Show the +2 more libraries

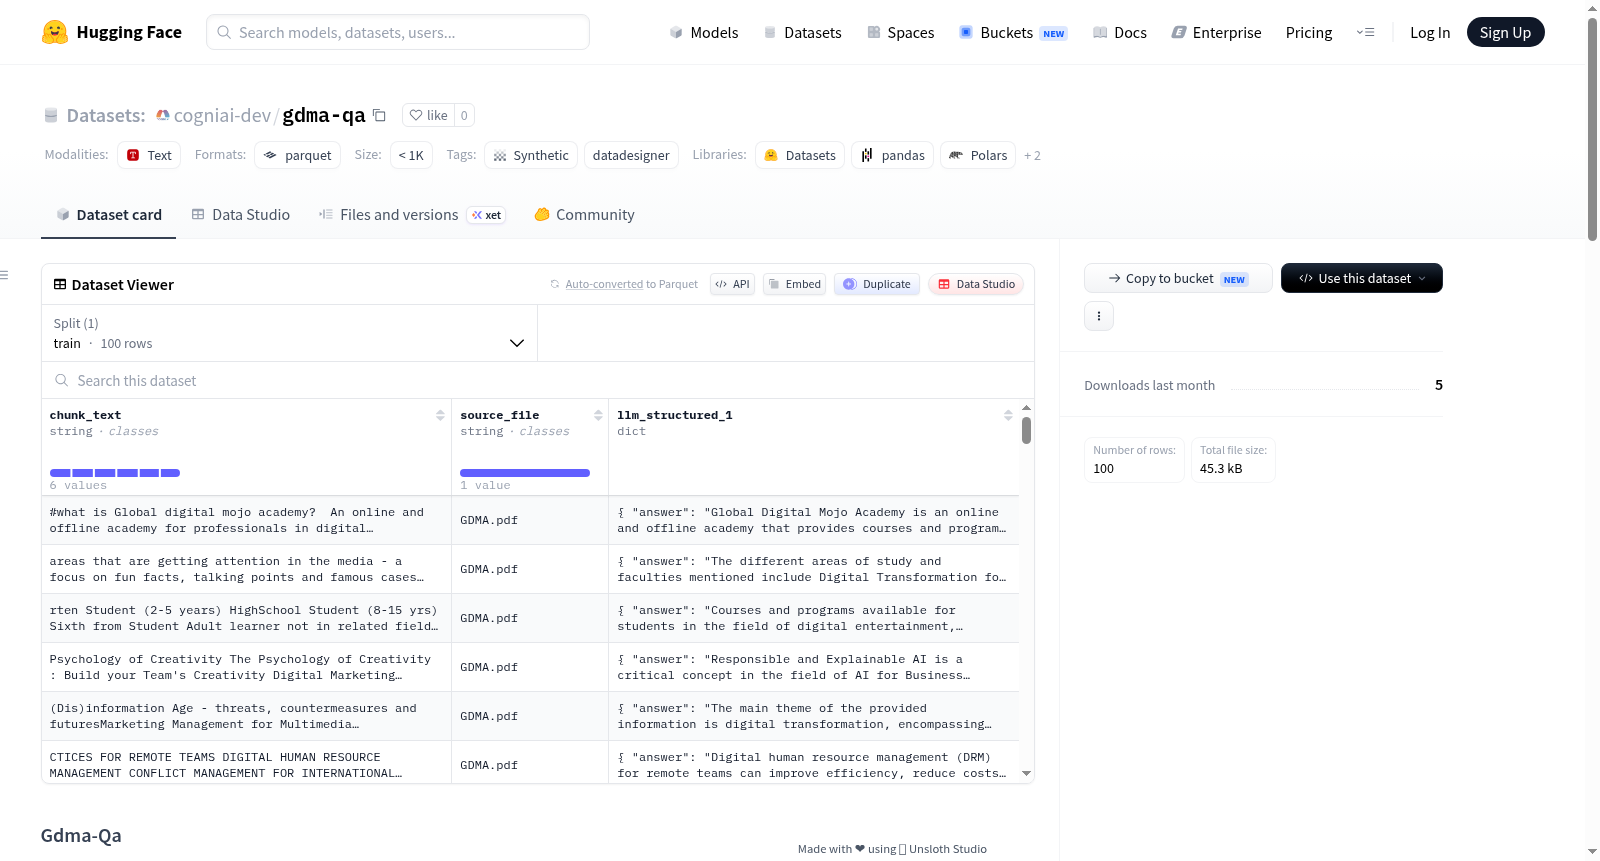1032,156
